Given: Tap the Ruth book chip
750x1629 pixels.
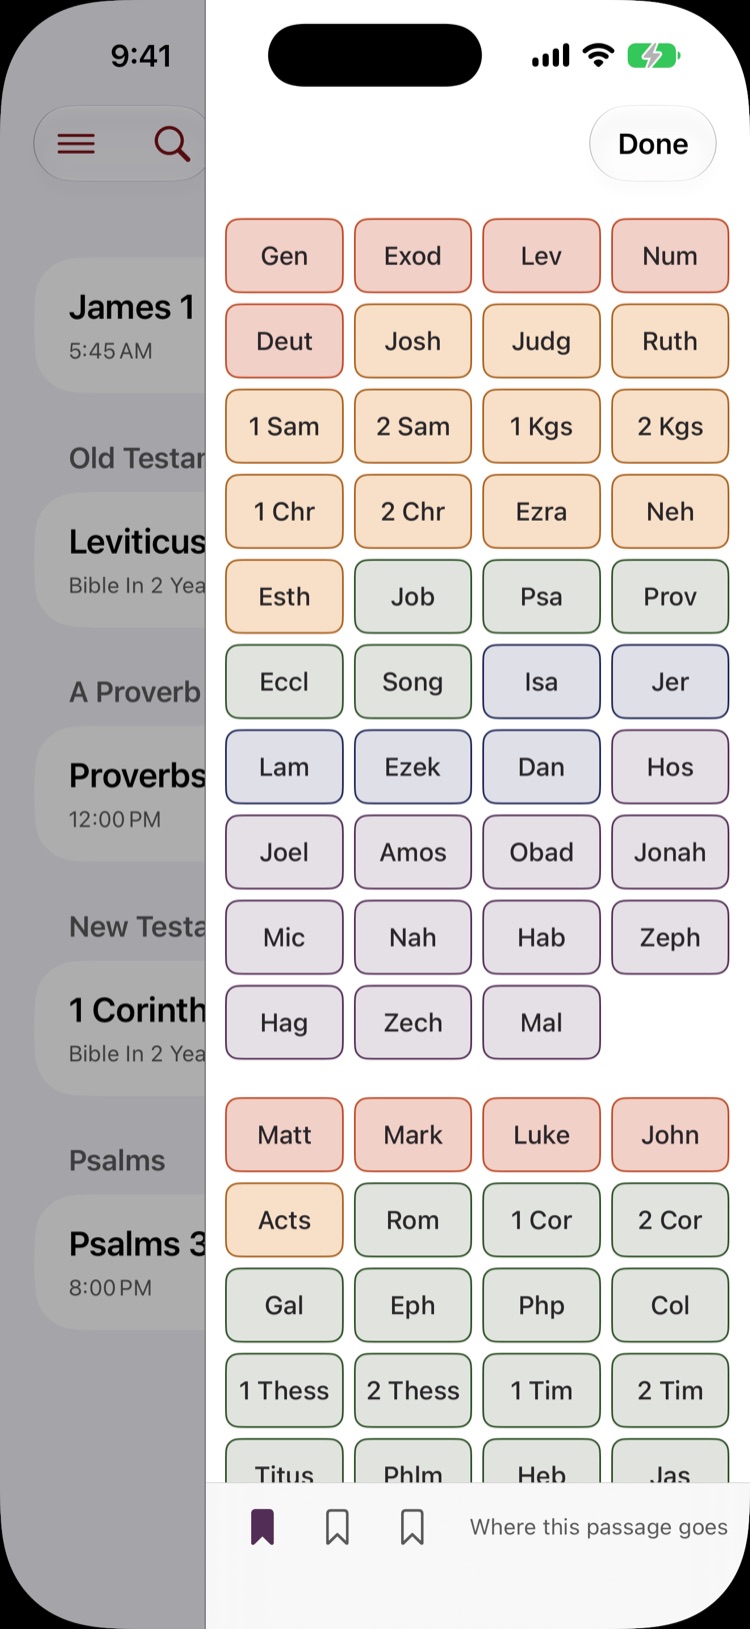Looking at the screenshot, I should 670,341.
